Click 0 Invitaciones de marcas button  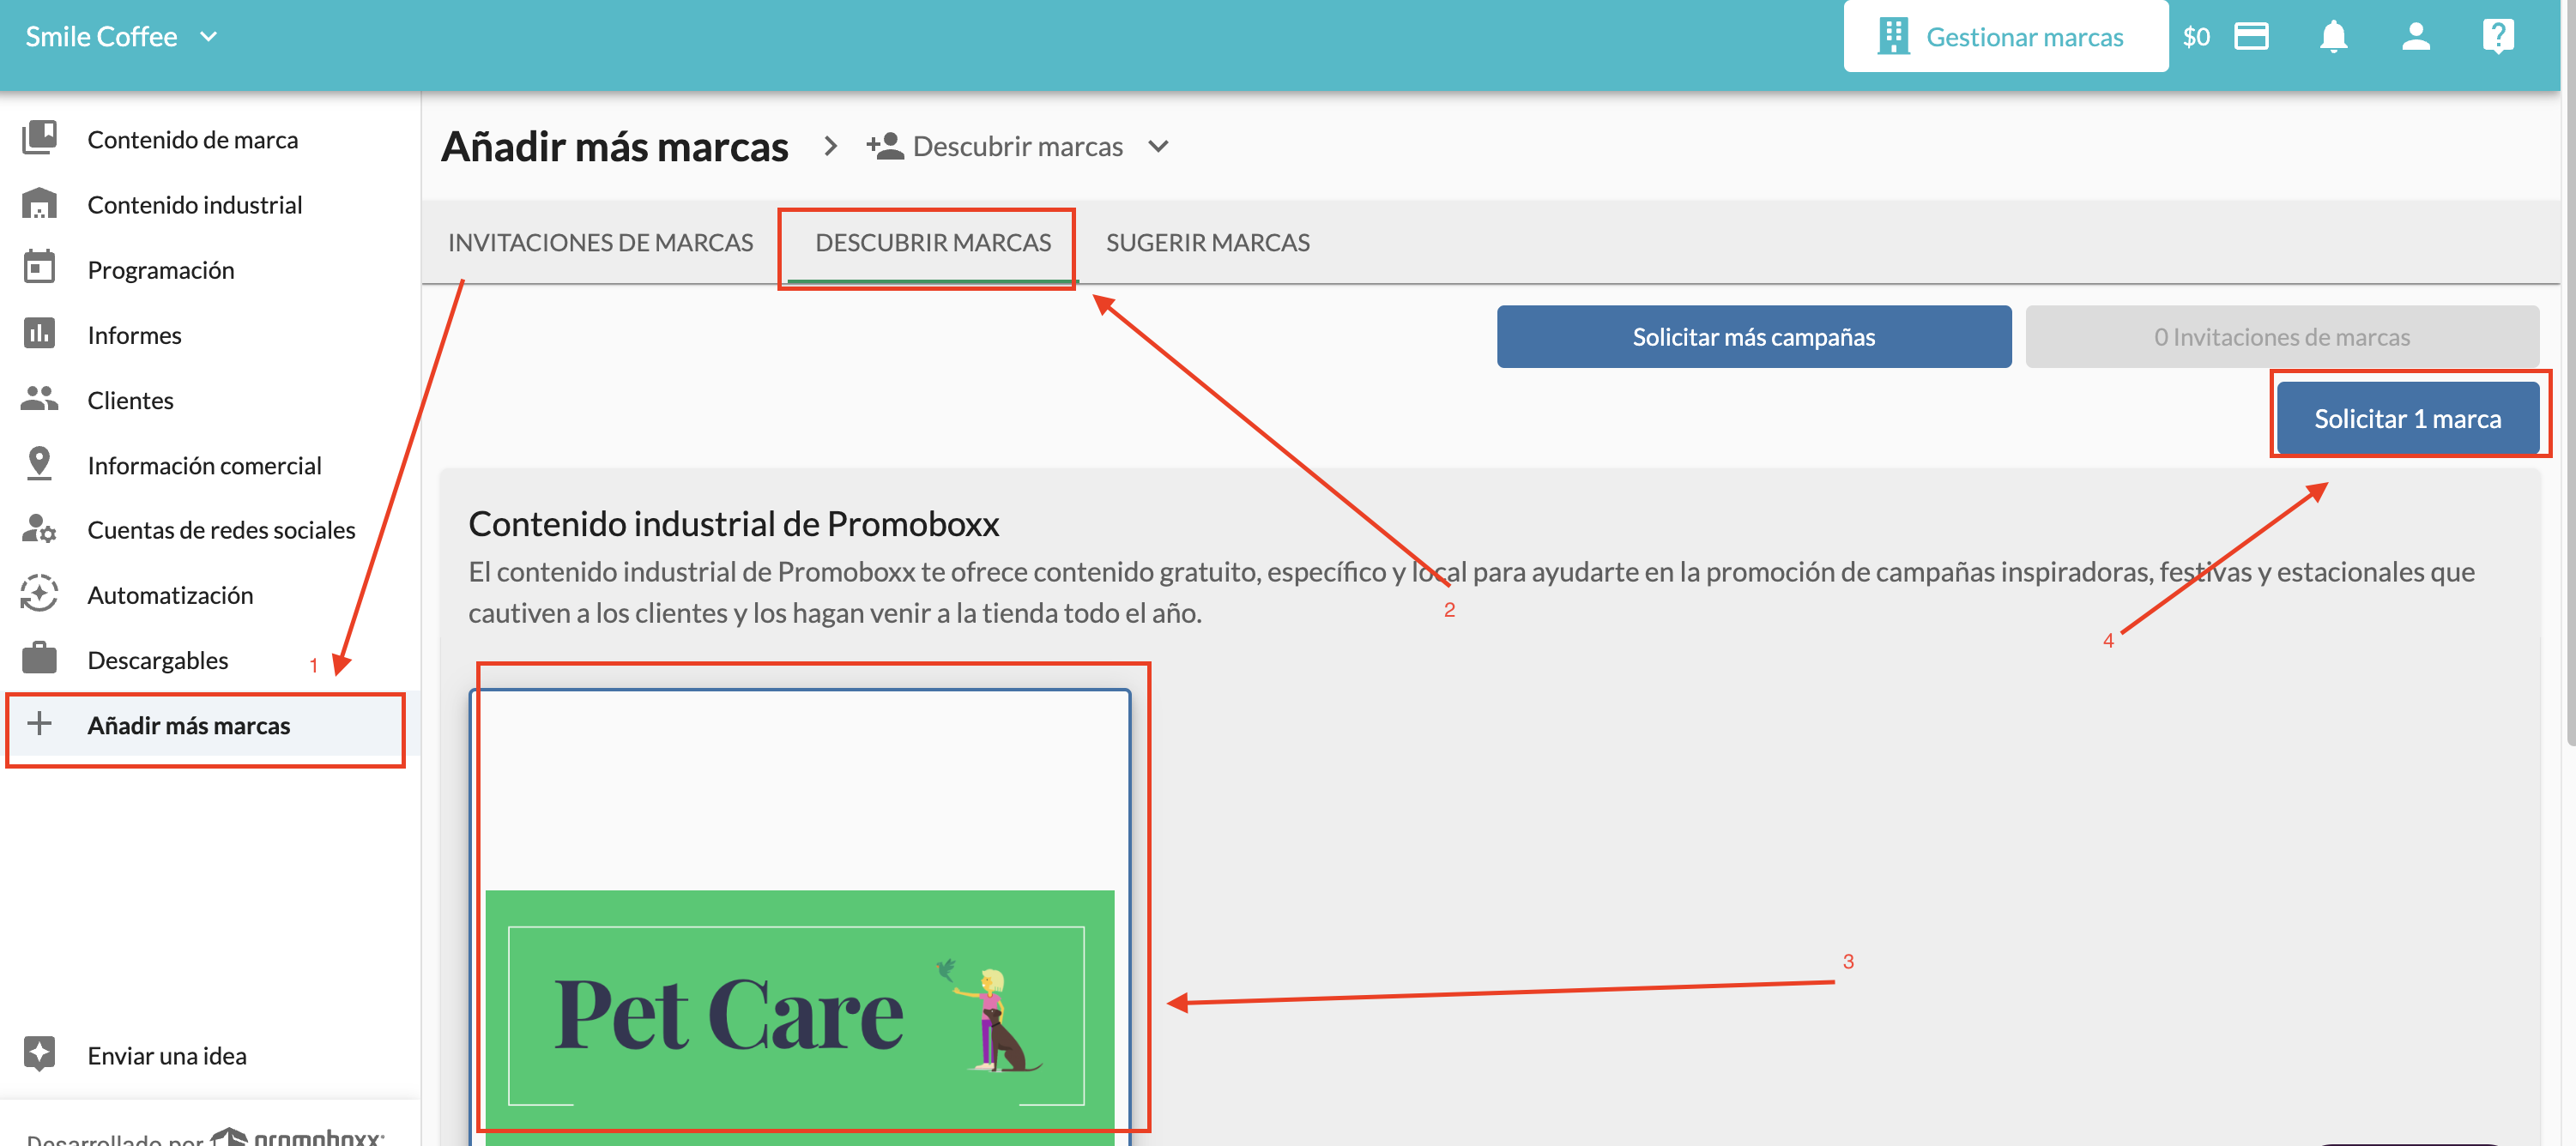(x=2281, y=337)
